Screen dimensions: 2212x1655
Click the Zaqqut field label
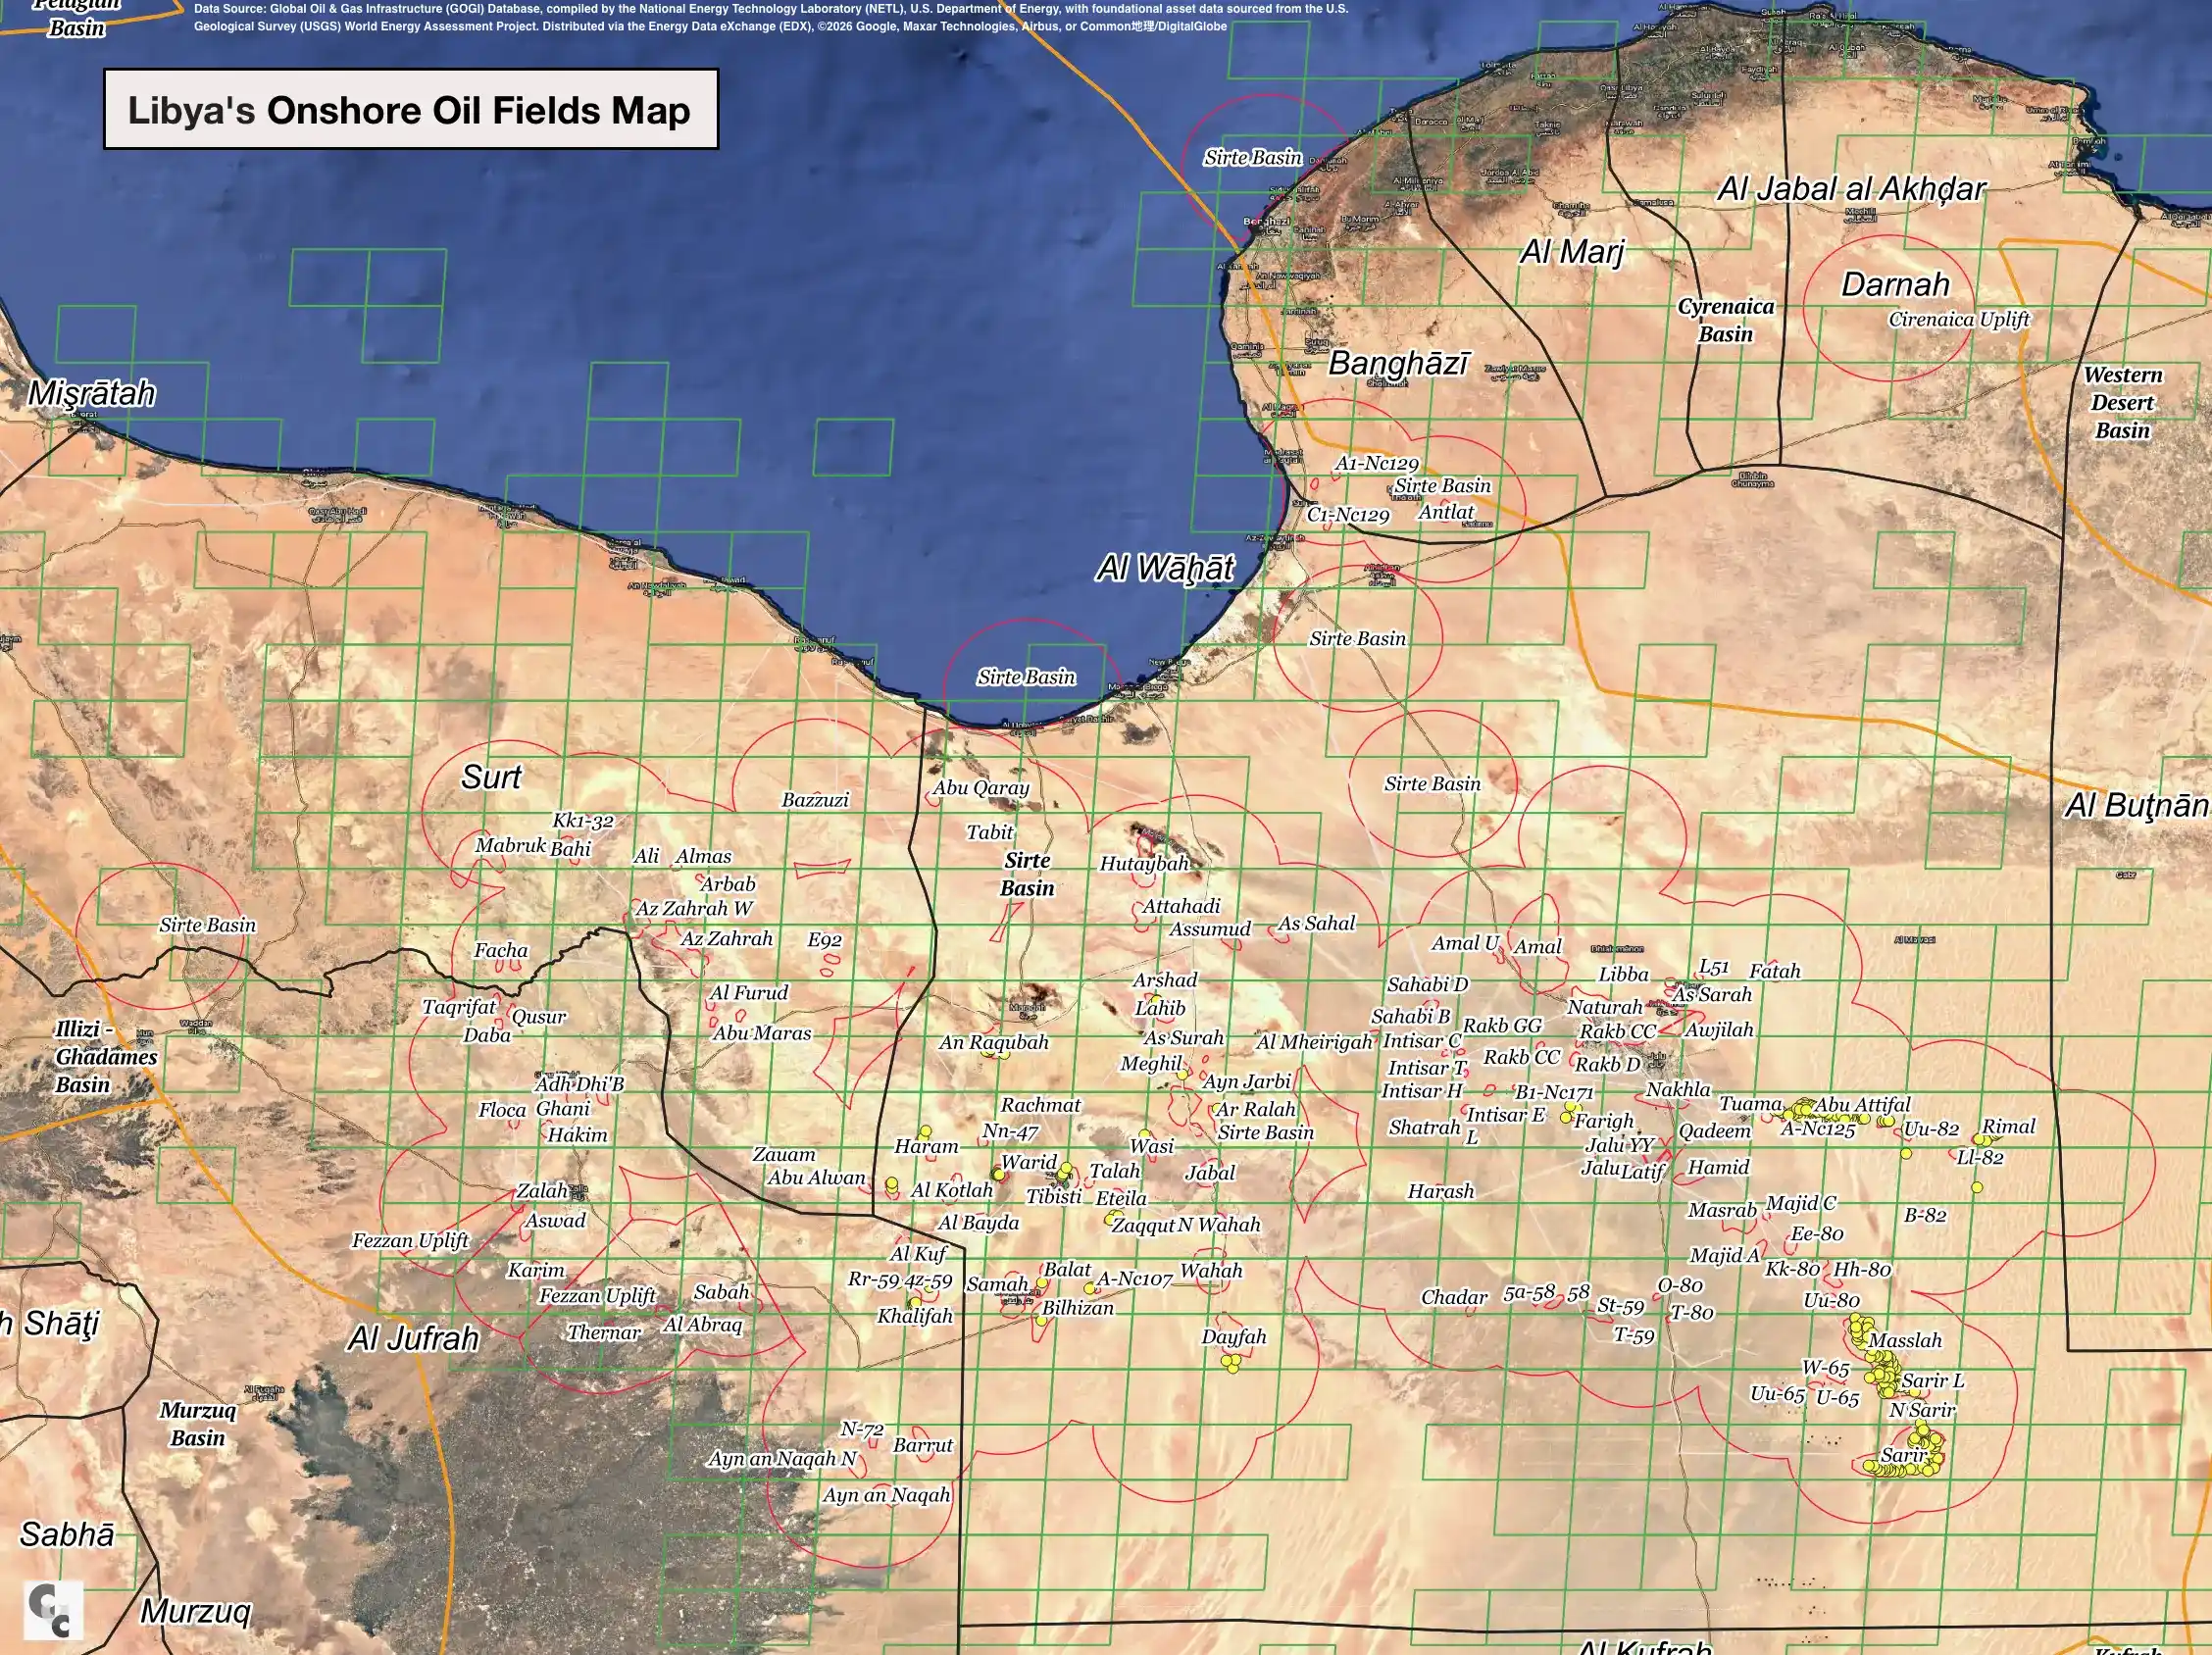tap(1142, 1225)
